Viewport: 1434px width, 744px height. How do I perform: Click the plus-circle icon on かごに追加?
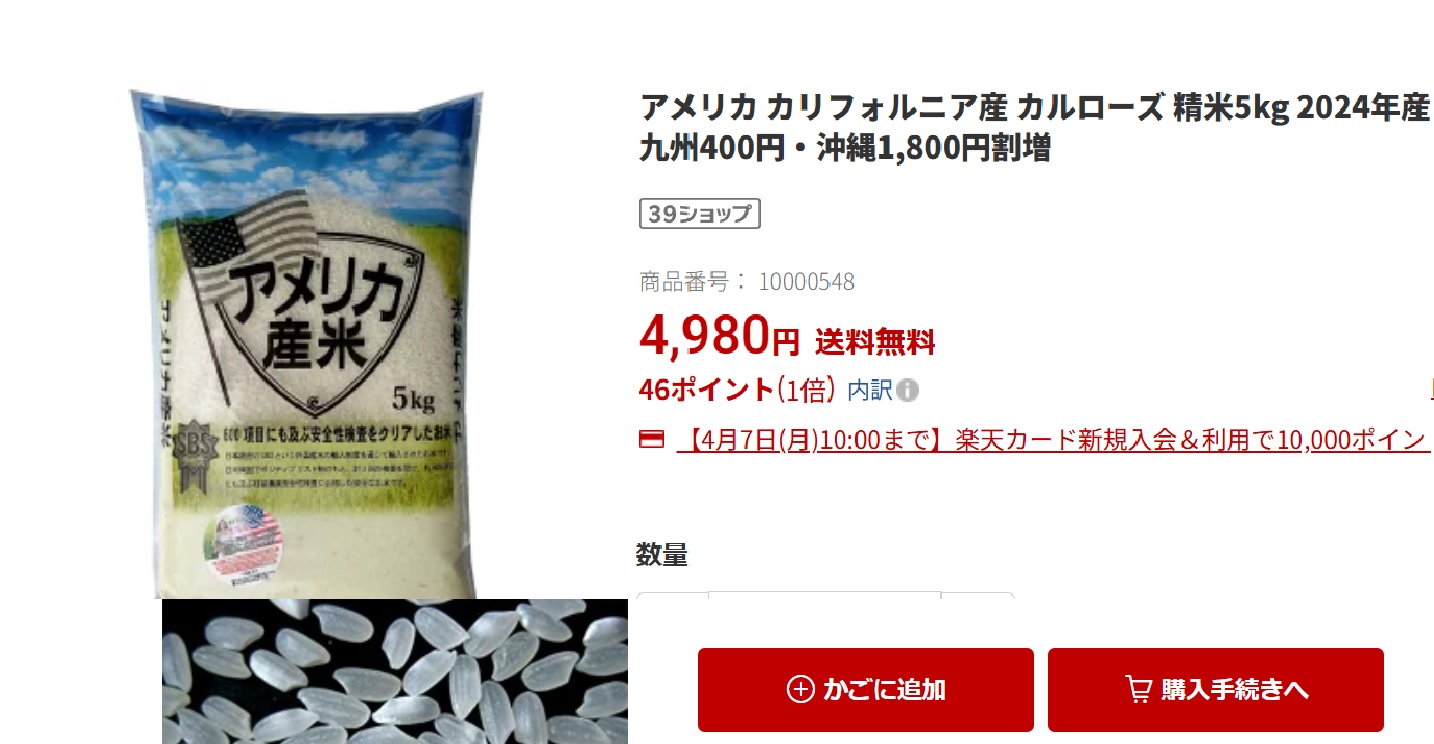(x=800, y=690)
